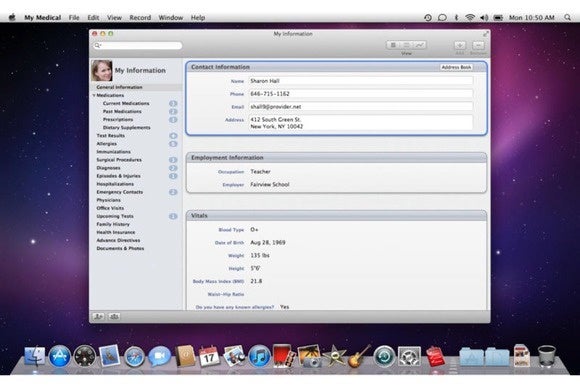Open Finder from the Dock
This screenshot has height=388, width=580.
[x=34, y=356]
